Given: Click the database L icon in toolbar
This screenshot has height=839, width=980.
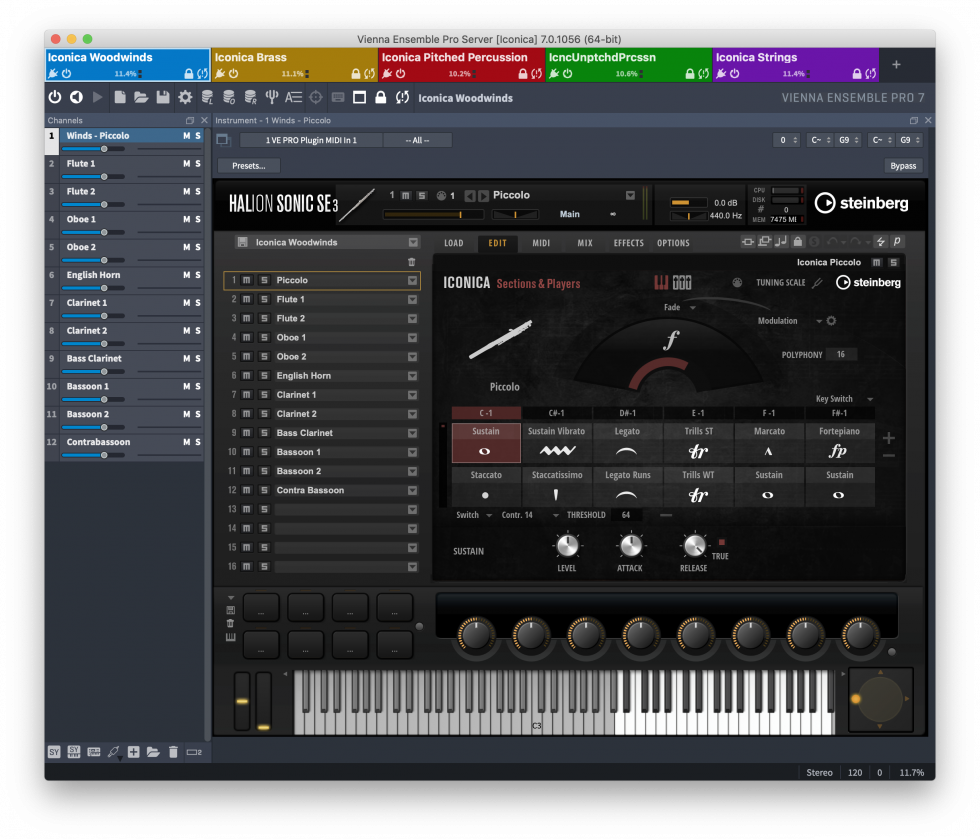Looking at the screenshot, I should coord(207,97).
